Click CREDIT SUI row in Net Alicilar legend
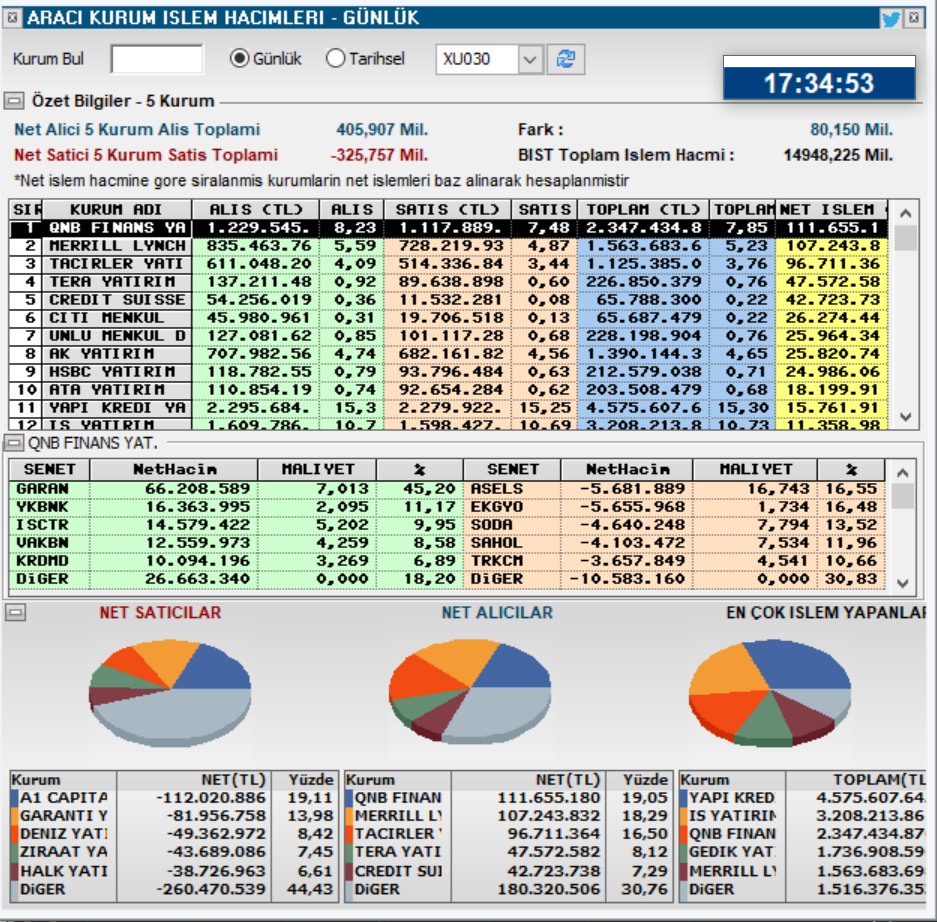 [x=509, y=871]
